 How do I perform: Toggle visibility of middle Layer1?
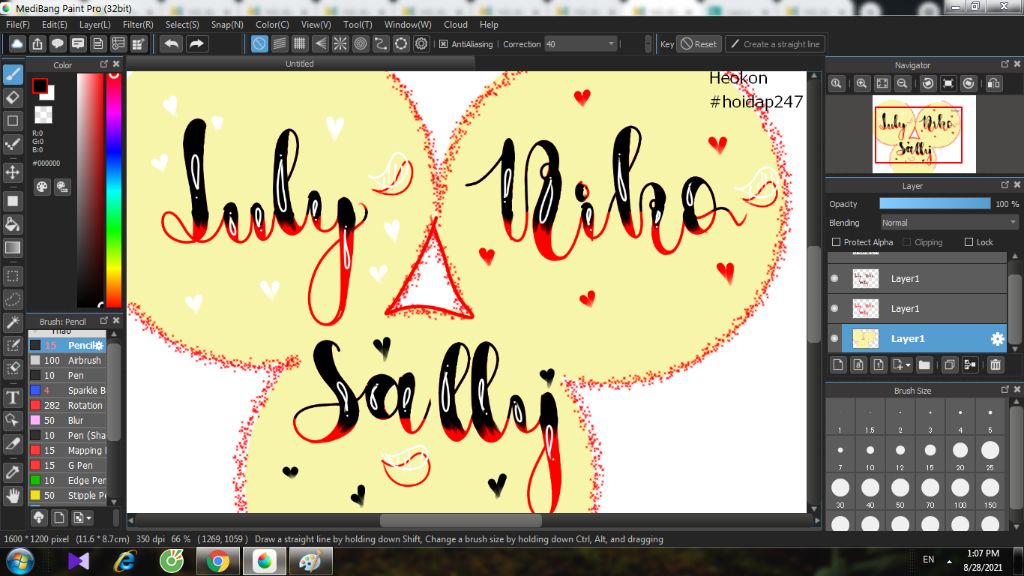click(835, 308)
